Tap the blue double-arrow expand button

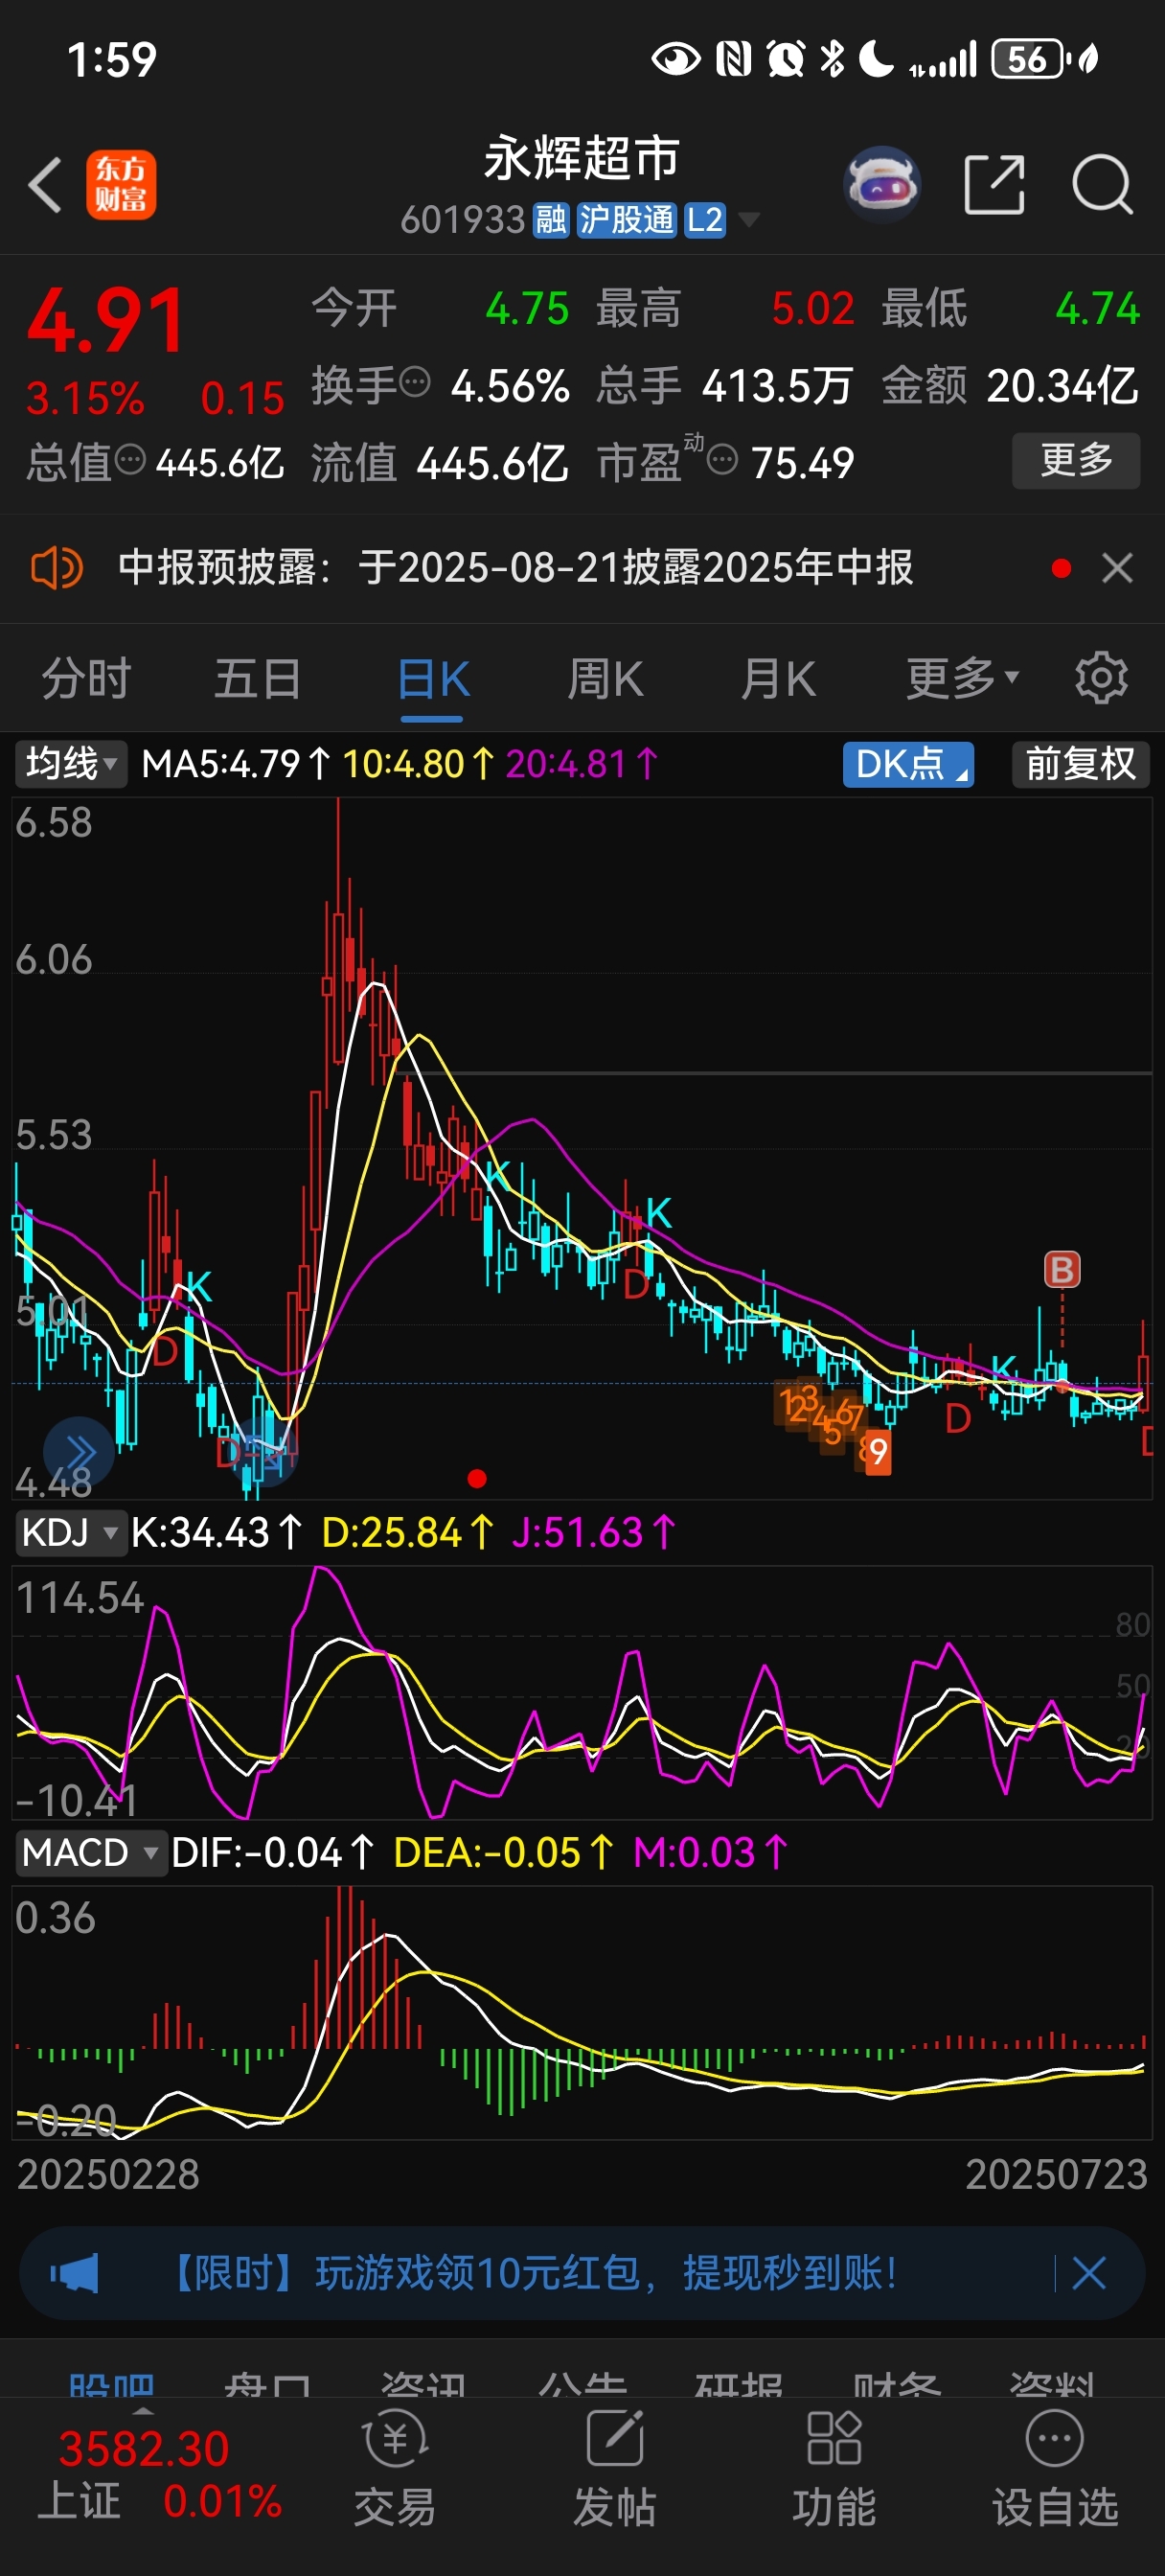click(79, 1451)
